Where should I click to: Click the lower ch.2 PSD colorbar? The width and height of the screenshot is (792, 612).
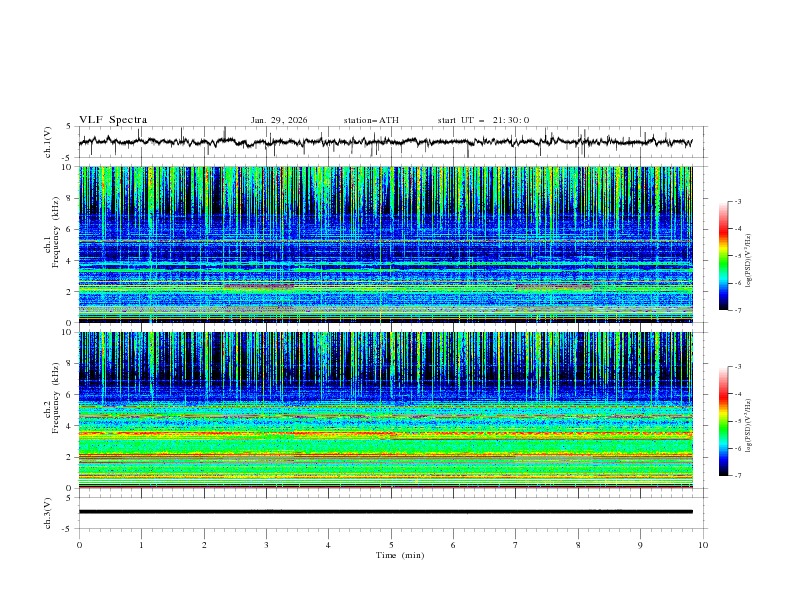(724, 421)
